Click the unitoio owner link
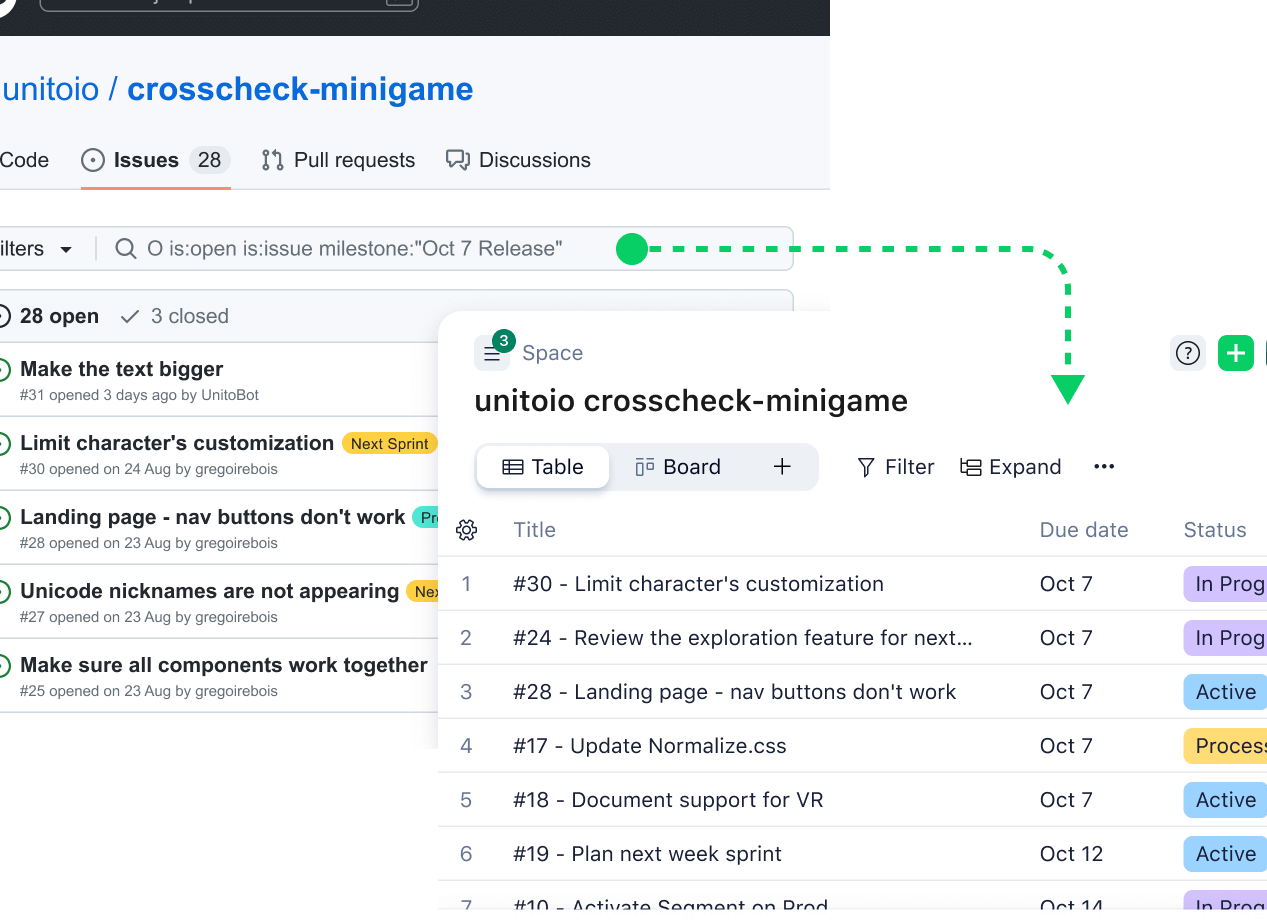Screen dimensions: 1267x921 click(50, 89)
